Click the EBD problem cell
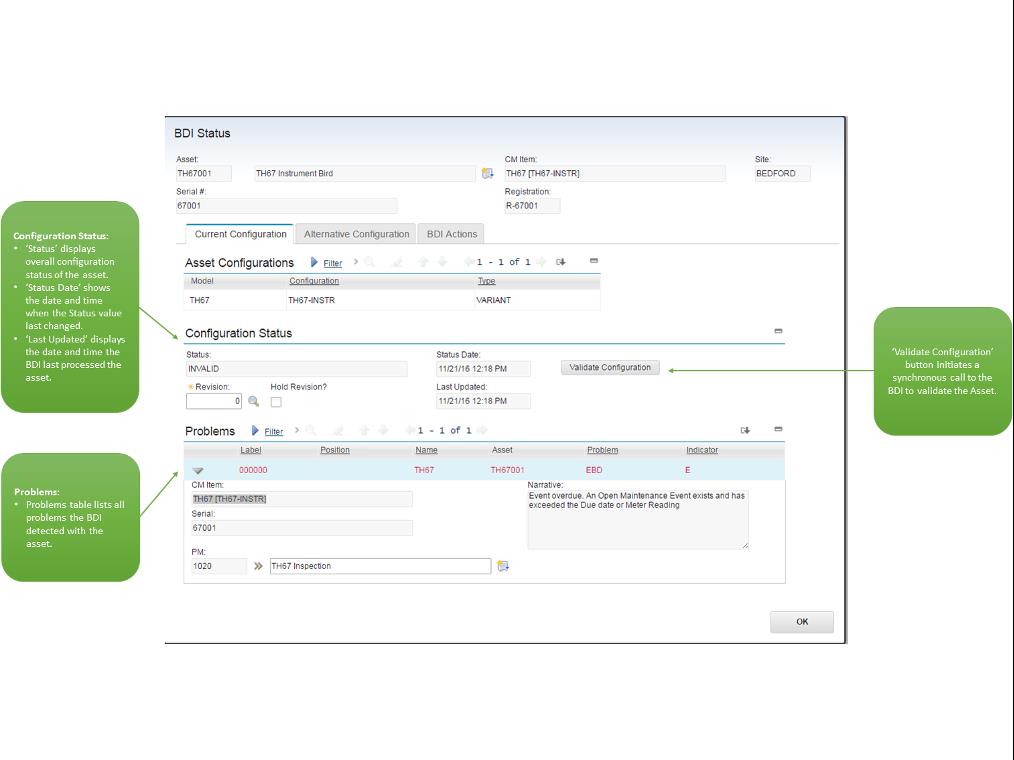This screenshot has height=760, width=1014. [594, 470]
